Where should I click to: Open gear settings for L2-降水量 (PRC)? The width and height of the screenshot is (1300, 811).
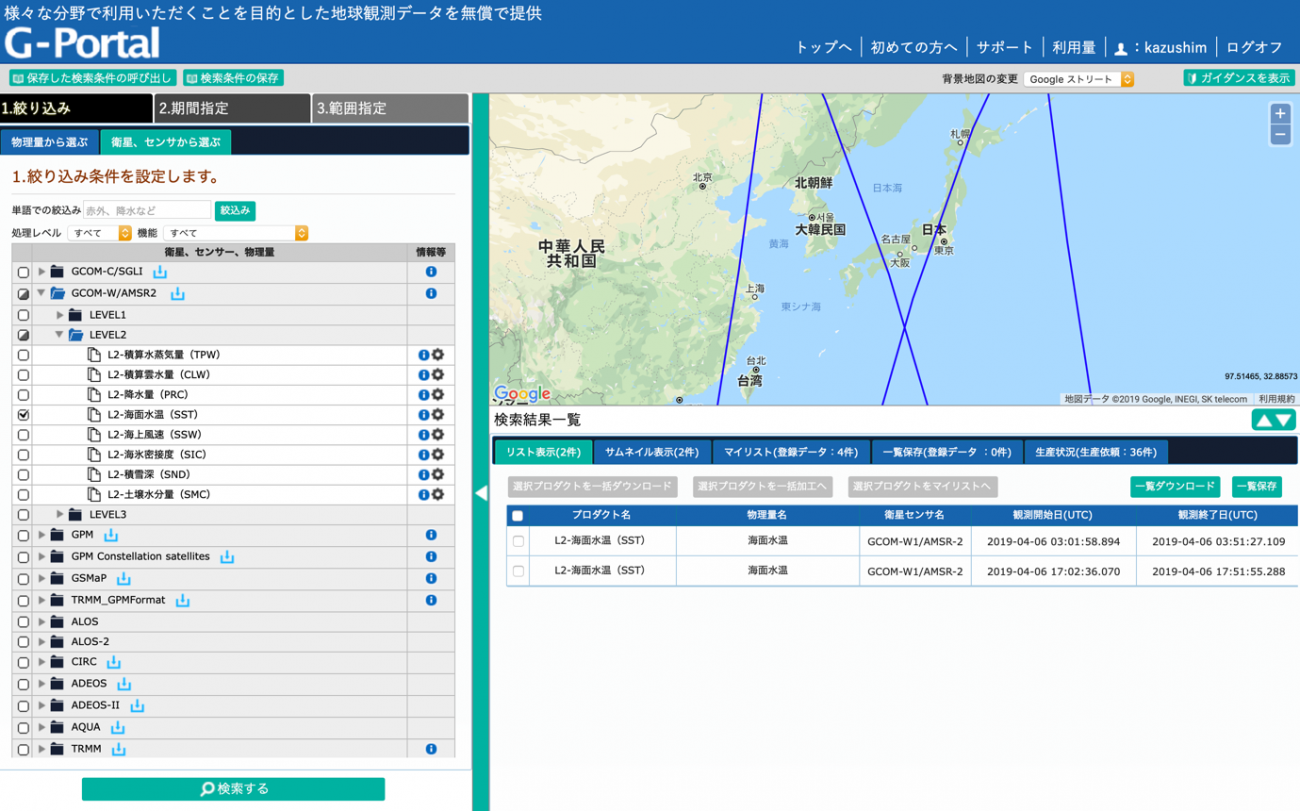[x=438, y=395]
